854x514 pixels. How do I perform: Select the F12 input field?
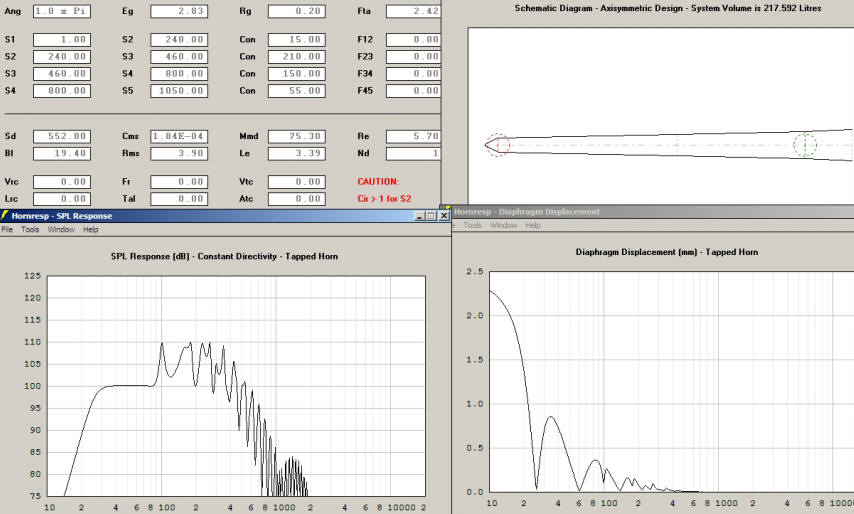(x=413, y=40)
